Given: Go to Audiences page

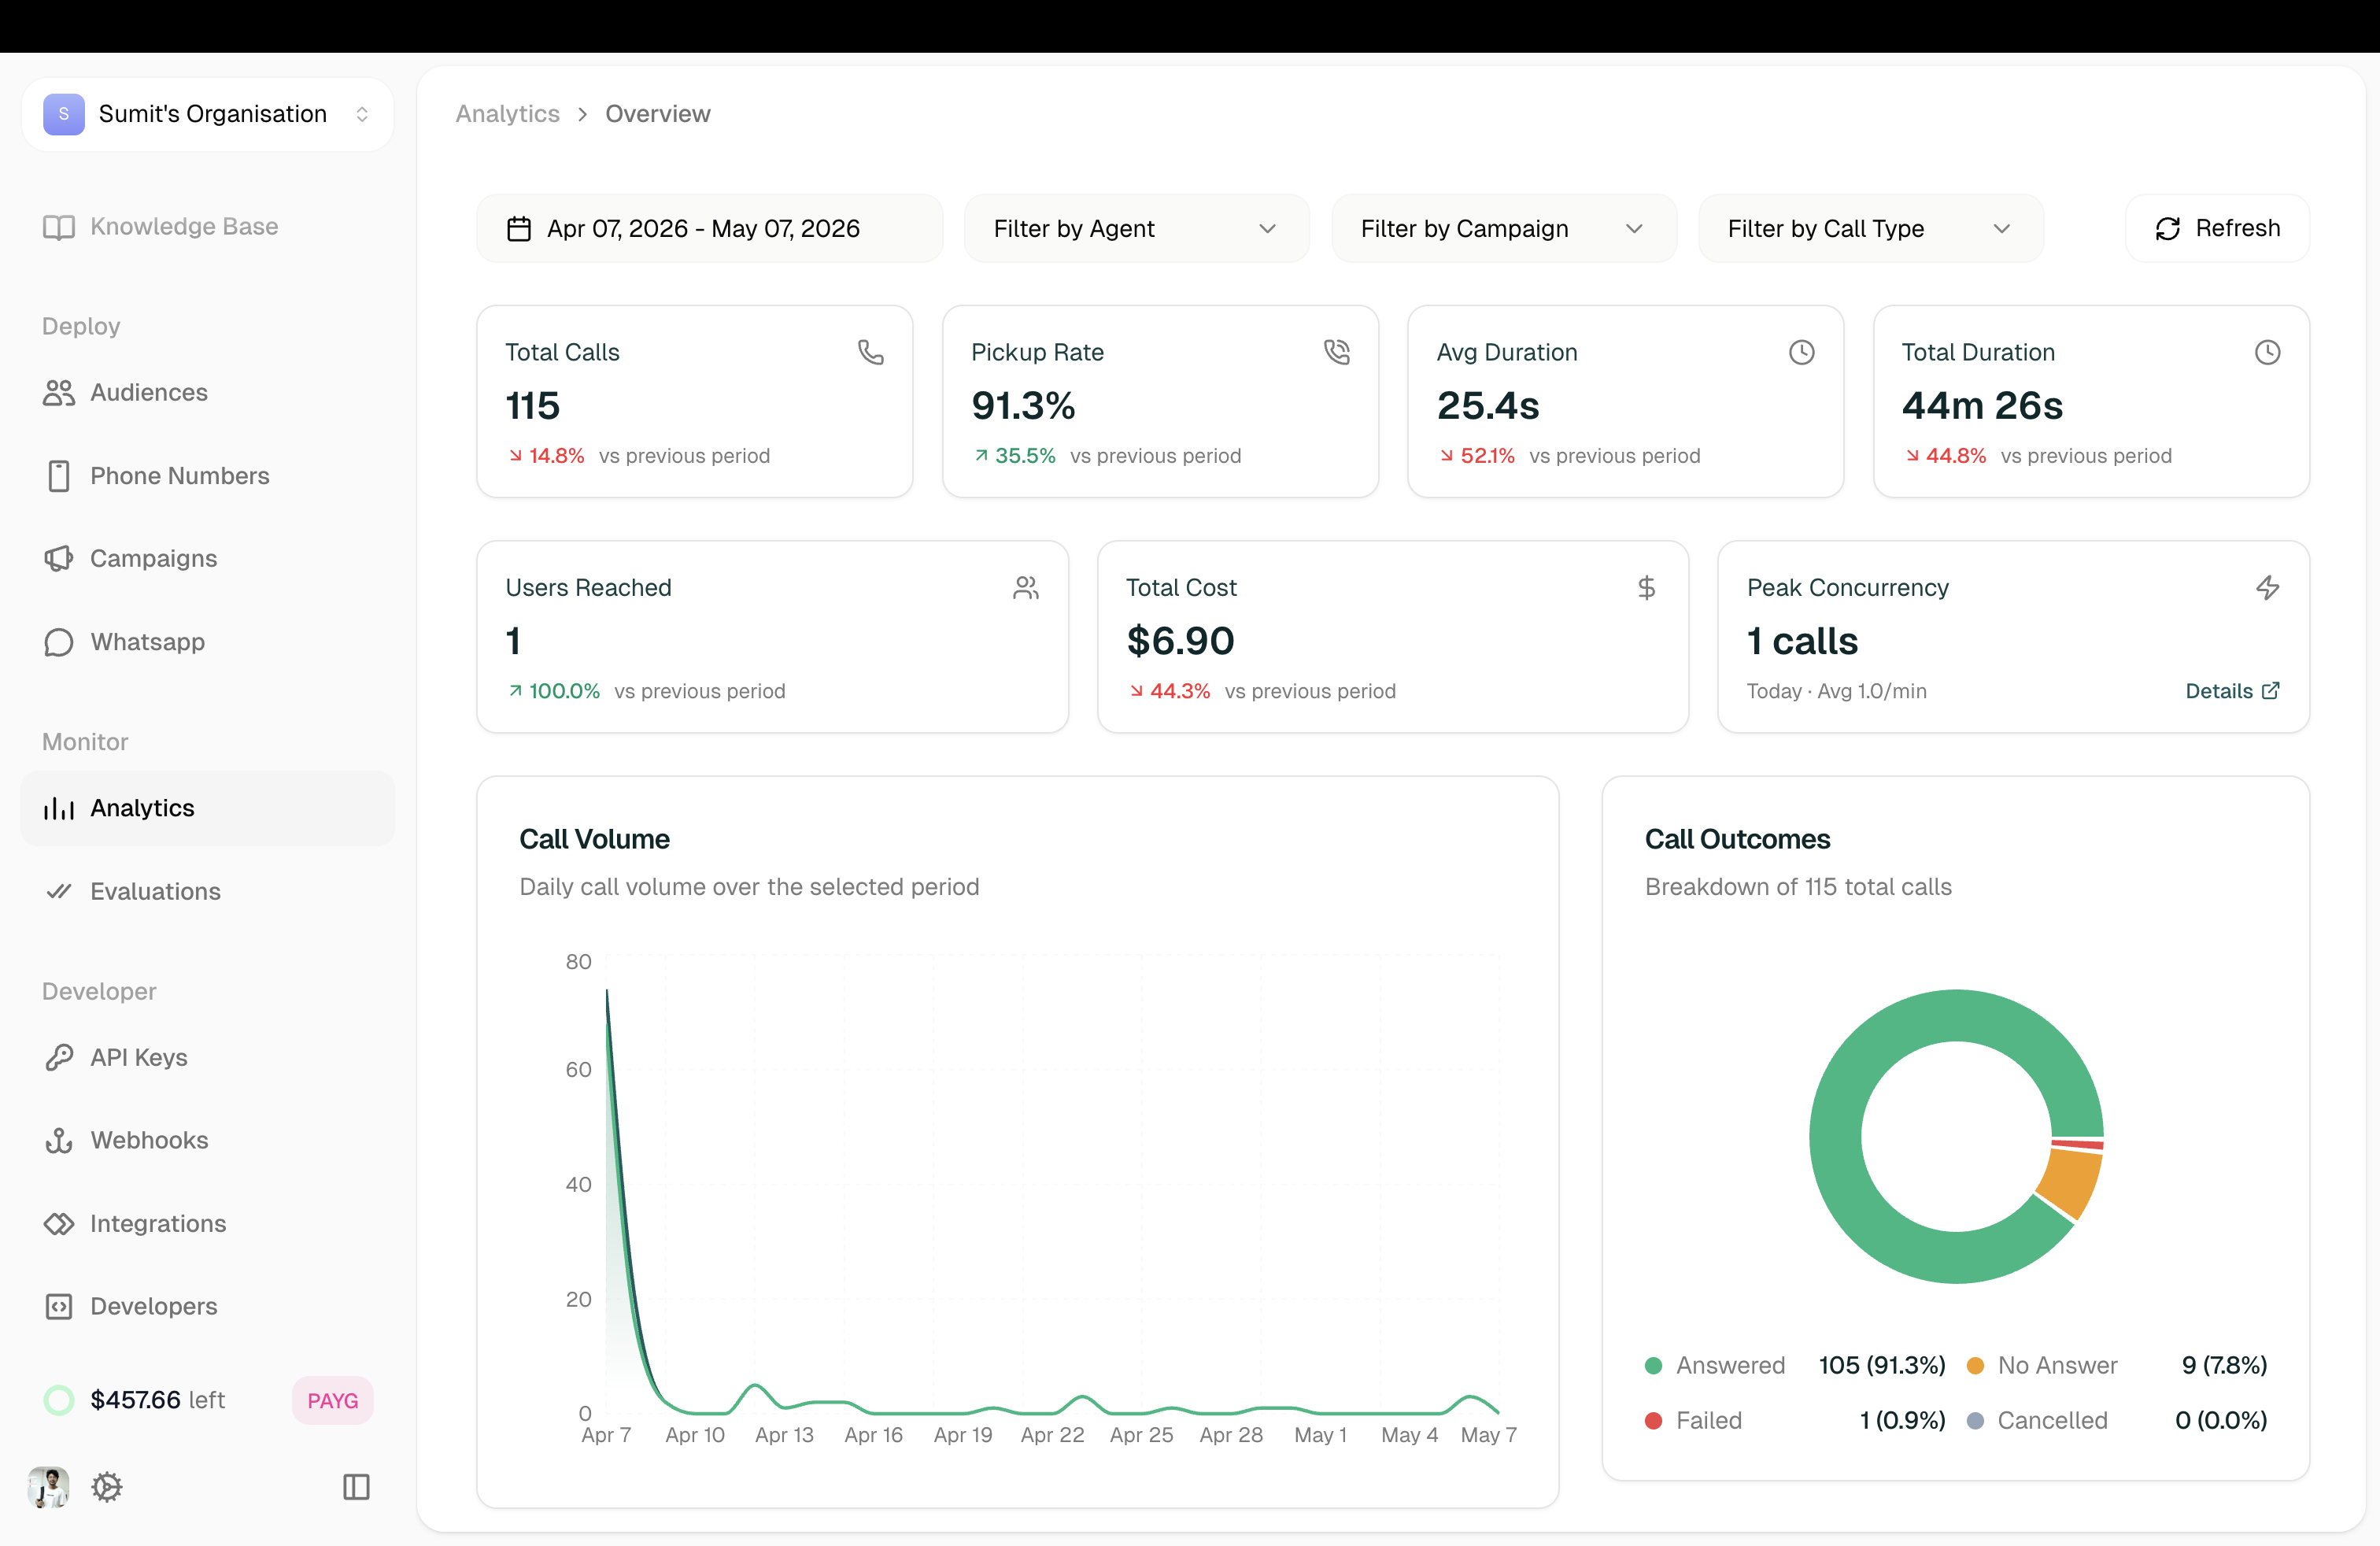Looking at the screenshot, I should coord(207,392).
